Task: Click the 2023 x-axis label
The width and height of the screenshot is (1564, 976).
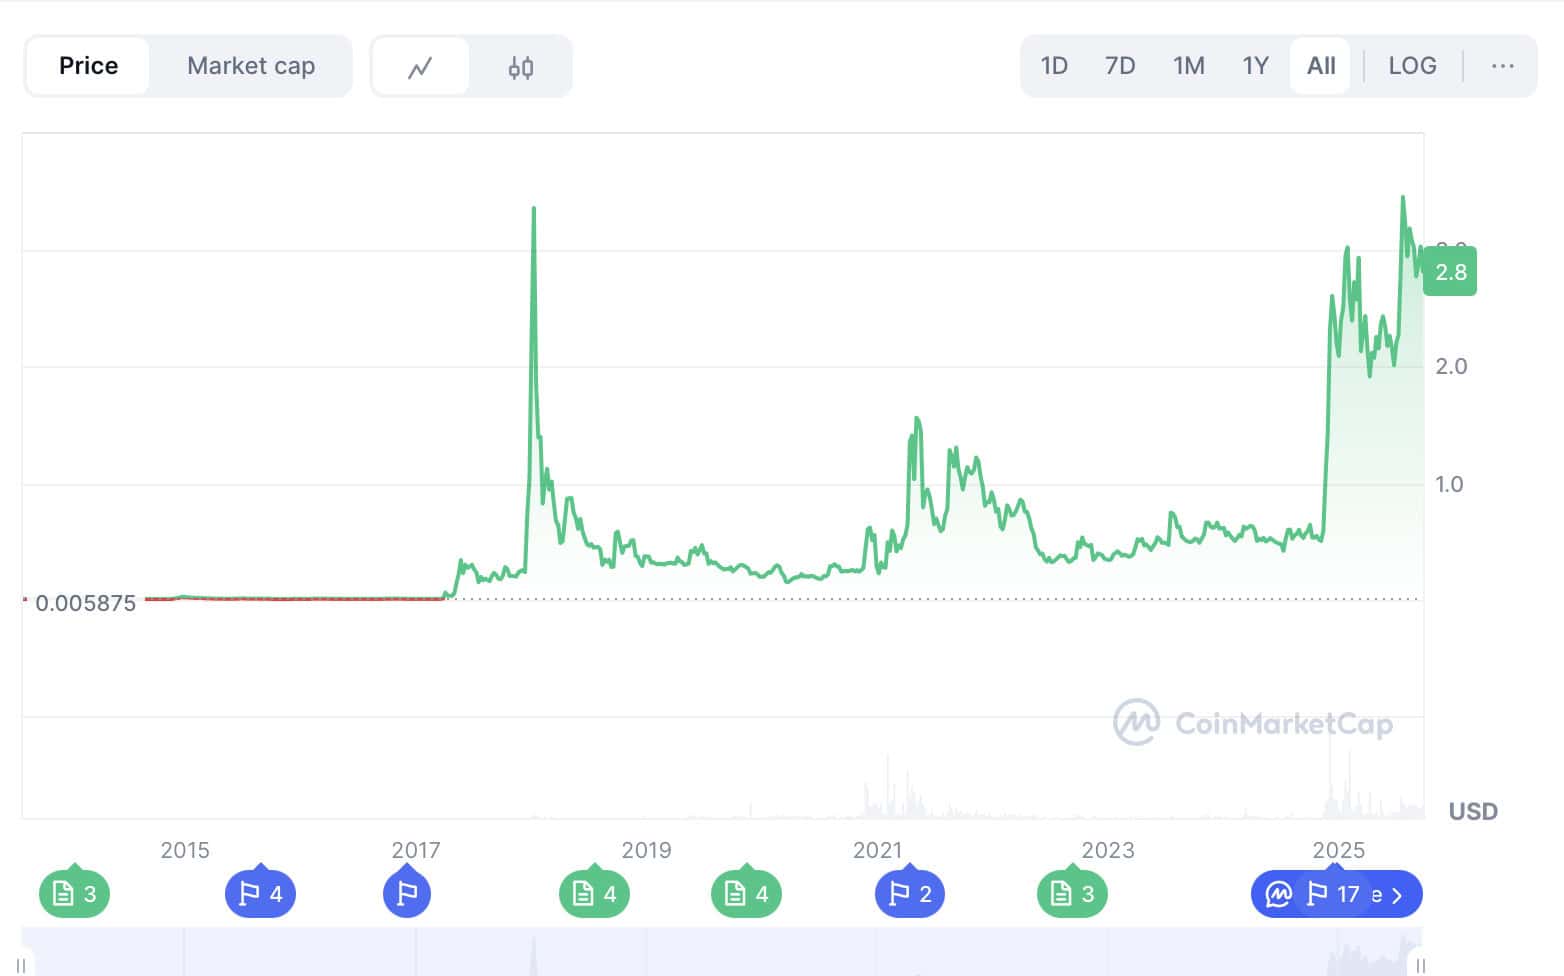Action: pyautogui.click(x=1108, y=850)
